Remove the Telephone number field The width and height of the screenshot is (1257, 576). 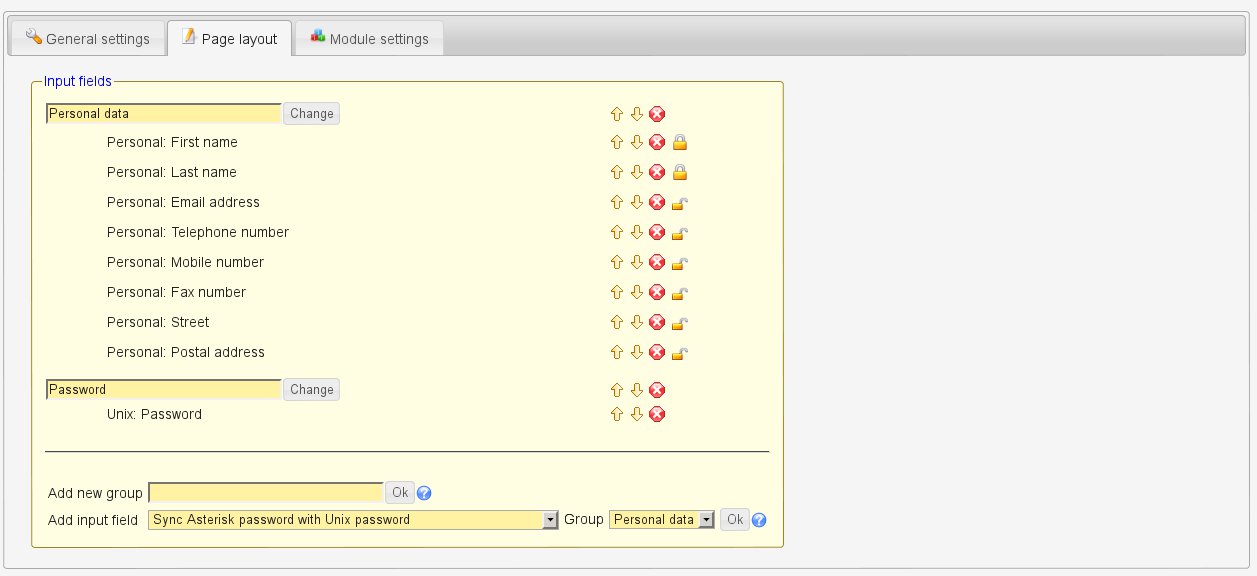(x=657, y=233)
